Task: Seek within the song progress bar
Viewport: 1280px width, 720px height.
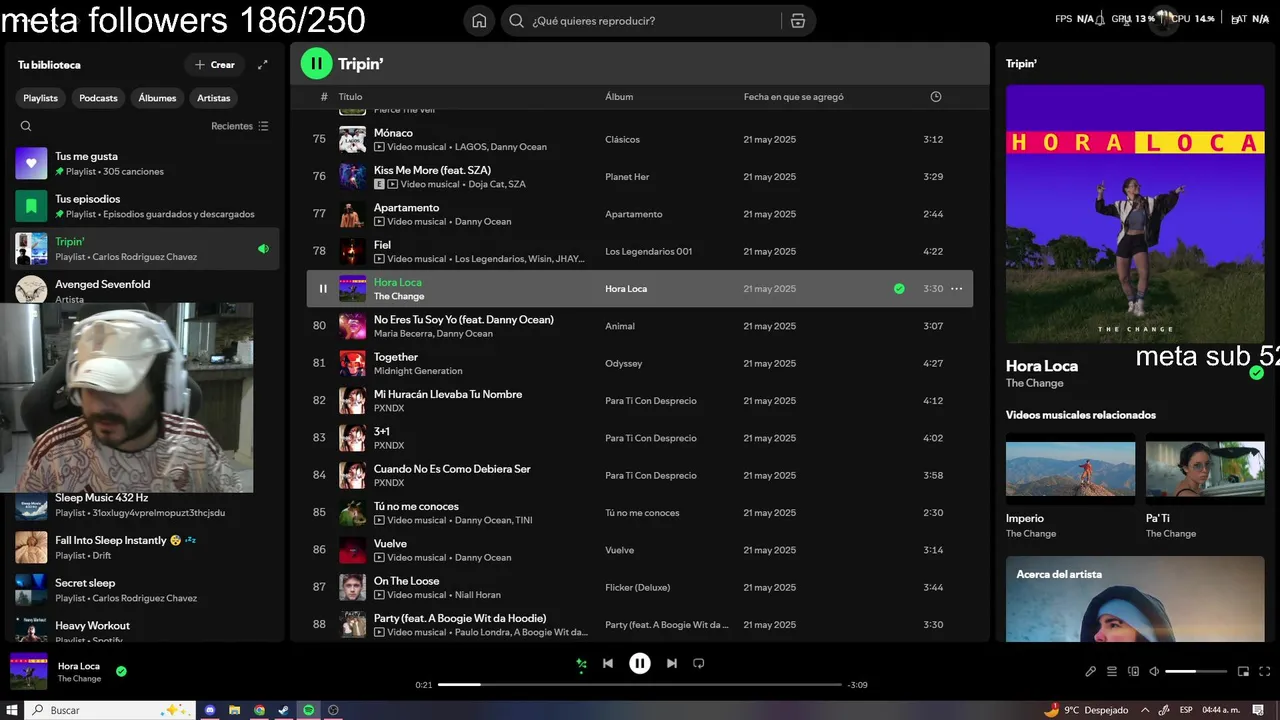Action: pyautogui.click(x=640, y=685)
